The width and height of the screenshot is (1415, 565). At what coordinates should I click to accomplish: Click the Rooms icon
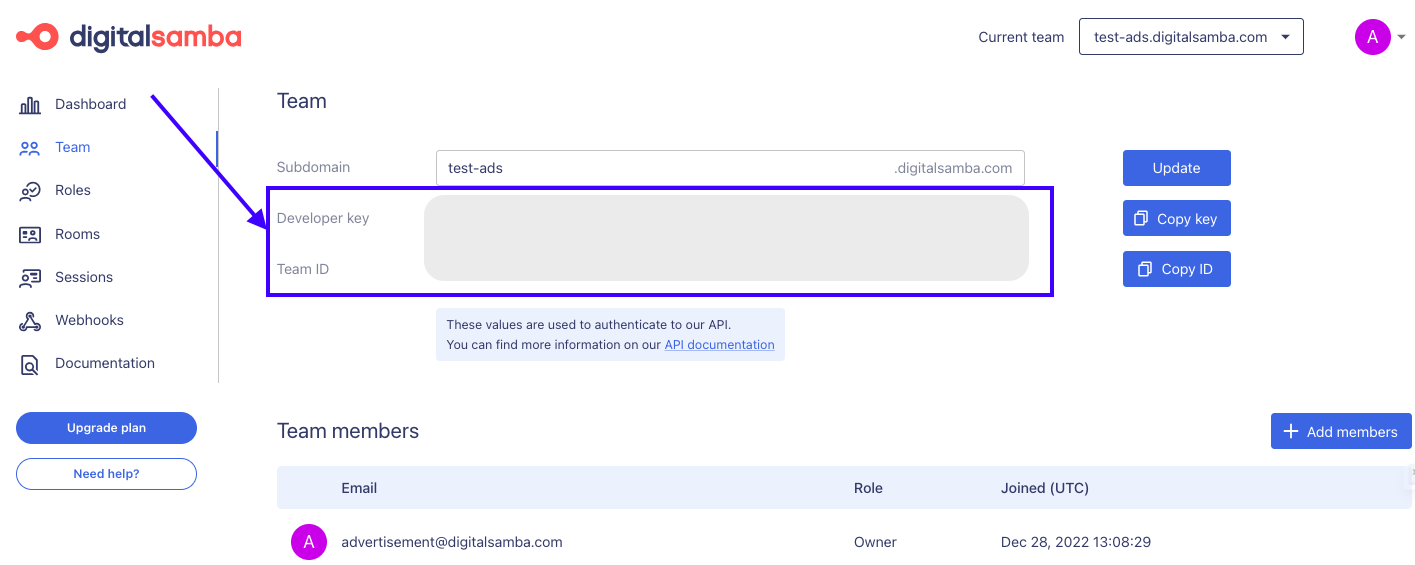(x=30, y=234)
